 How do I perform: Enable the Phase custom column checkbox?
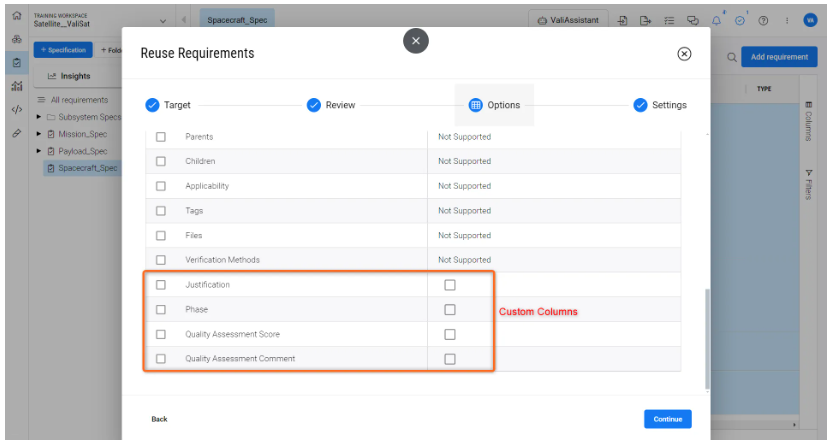coord(449,310)
